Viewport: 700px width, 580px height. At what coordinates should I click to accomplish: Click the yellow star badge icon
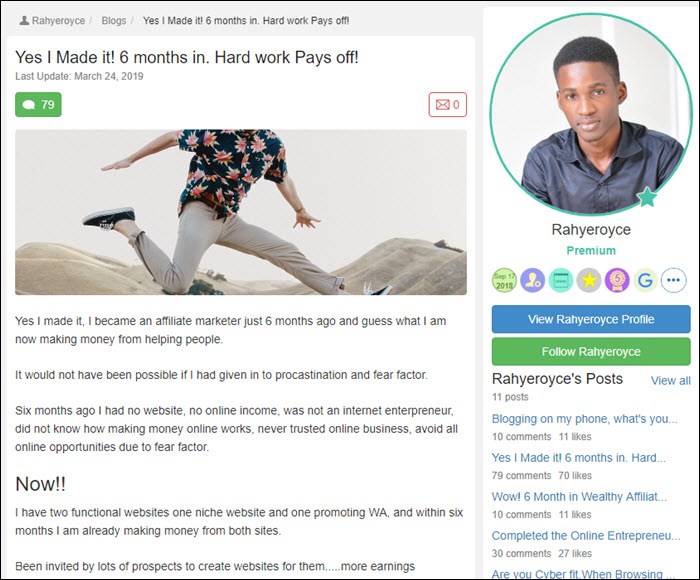pyautogui.click(x=589, y=280)
